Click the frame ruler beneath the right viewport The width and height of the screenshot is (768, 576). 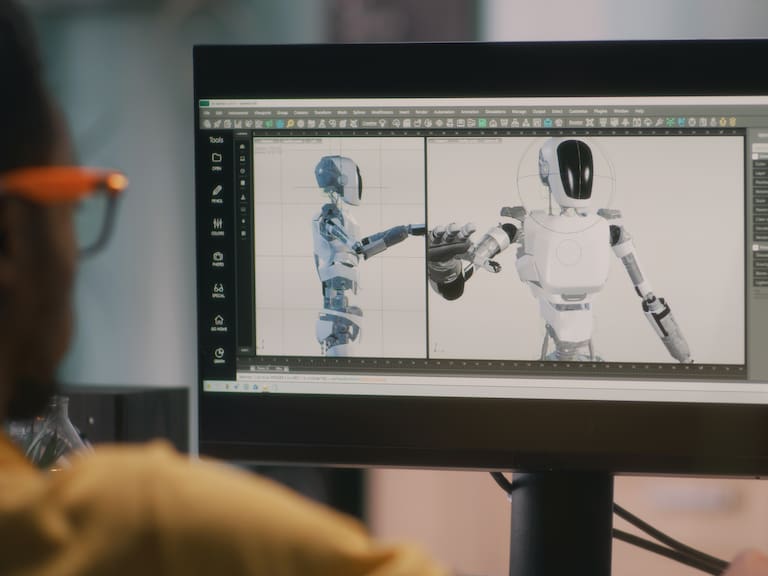(586, 365)
